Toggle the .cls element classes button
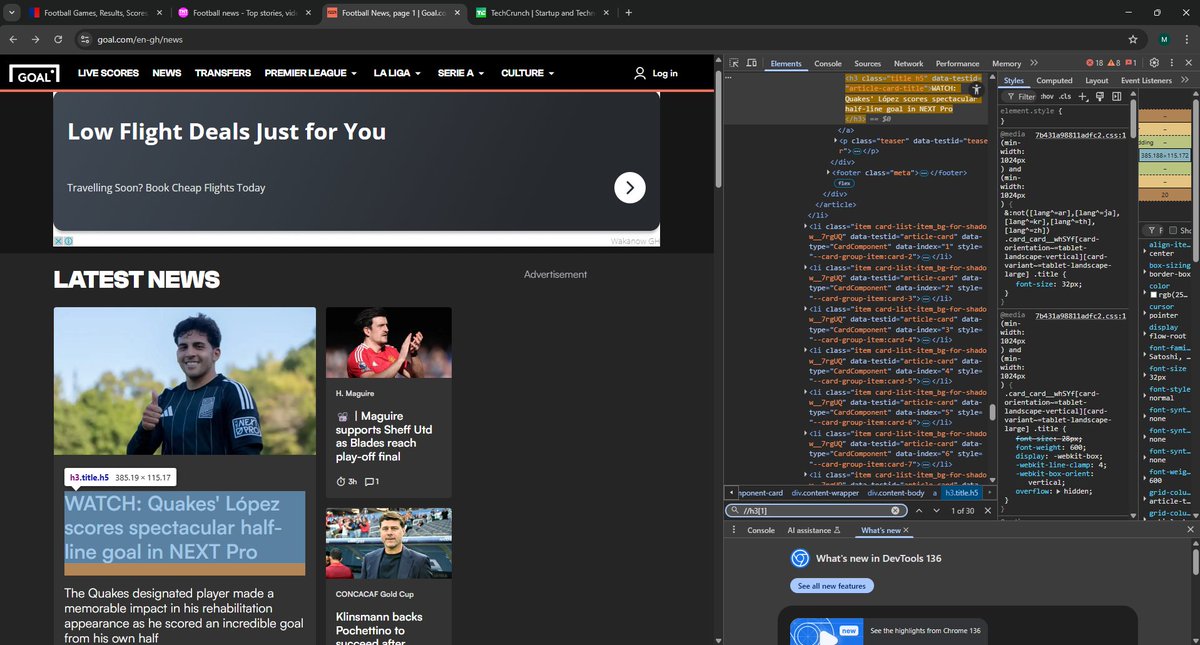 click(x=1065, y=96)
